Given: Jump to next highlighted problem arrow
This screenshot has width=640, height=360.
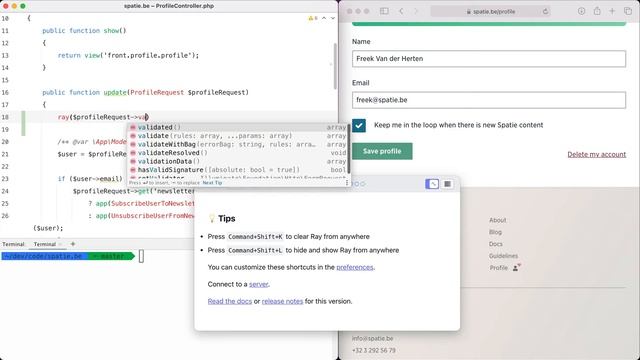Looking at the screenshot, I should click(333, 18).
